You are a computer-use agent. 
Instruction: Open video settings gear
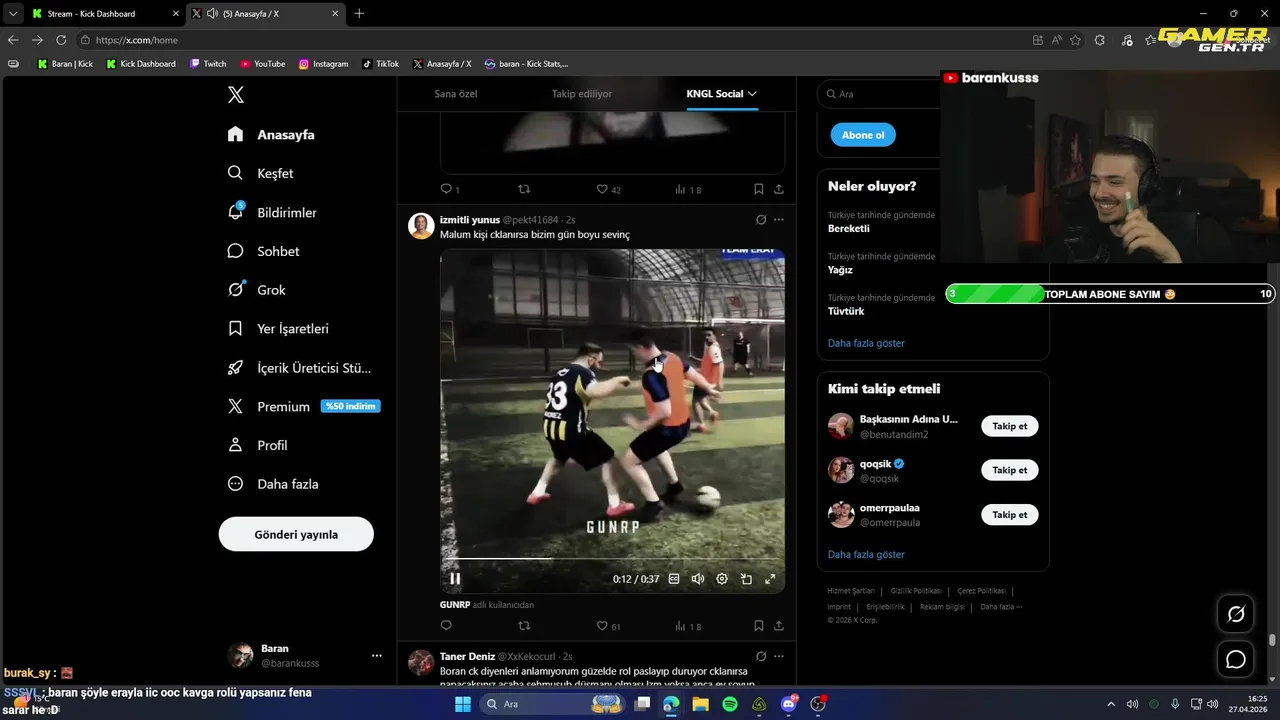722,578
